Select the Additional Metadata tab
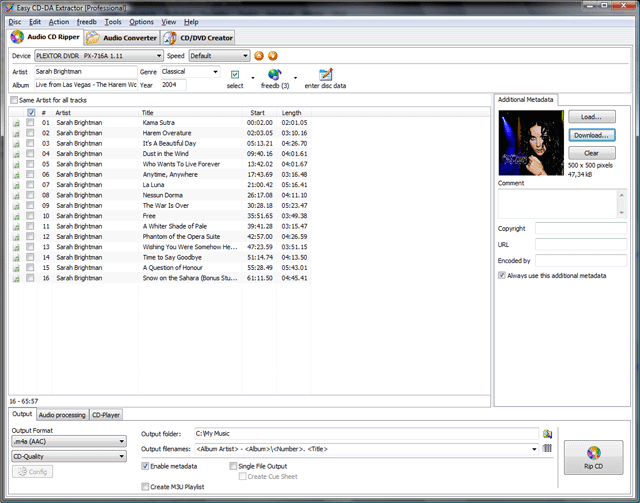The height and width of the screenshot is (503, 640). pyautogui.click(x=526, y=100)
